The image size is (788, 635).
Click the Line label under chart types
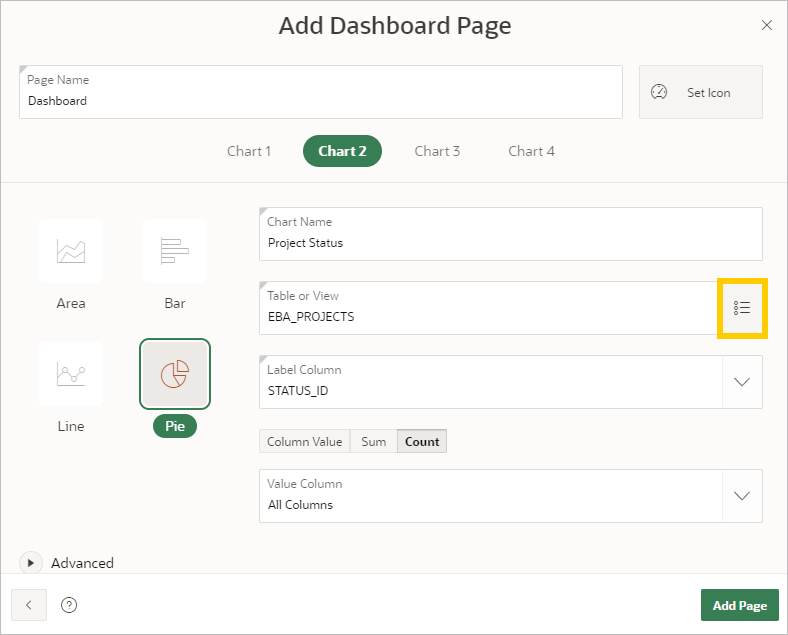[71, 426]
